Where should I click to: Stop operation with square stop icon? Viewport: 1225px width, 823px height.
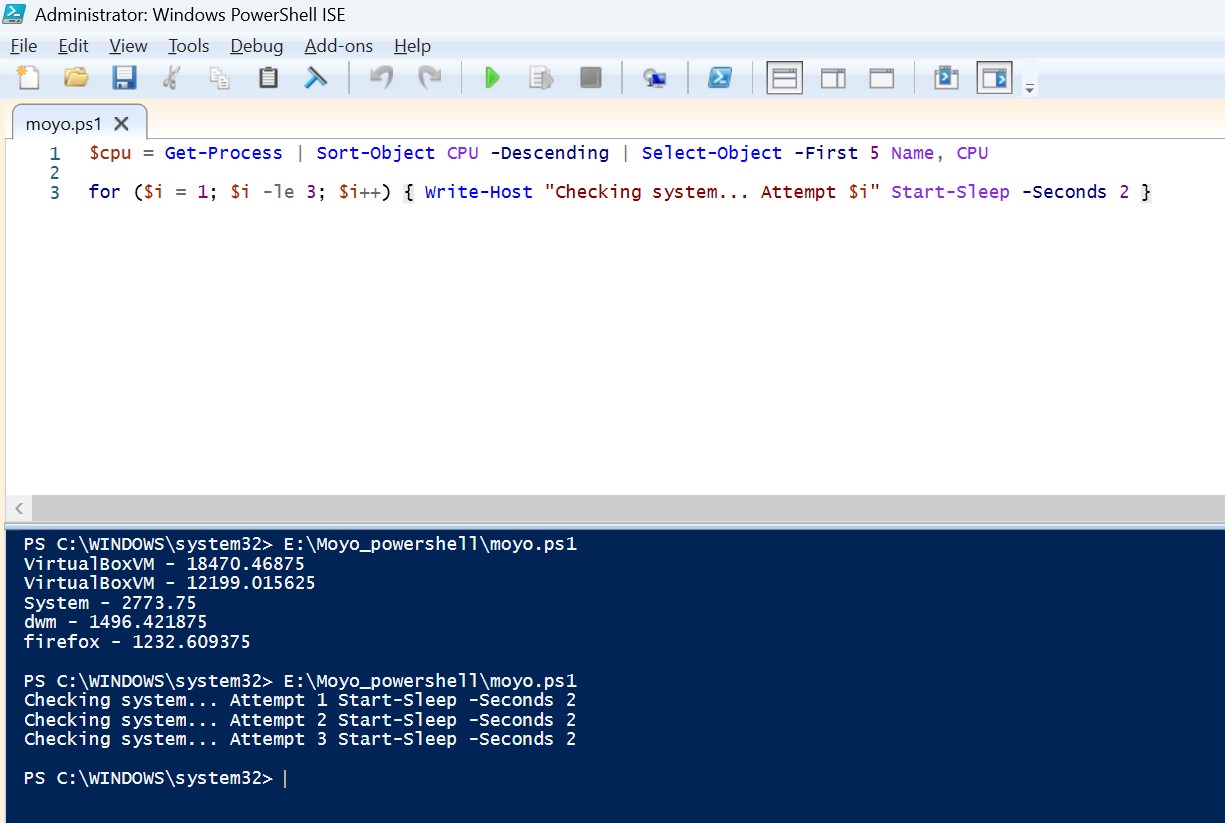pos(591,77)
